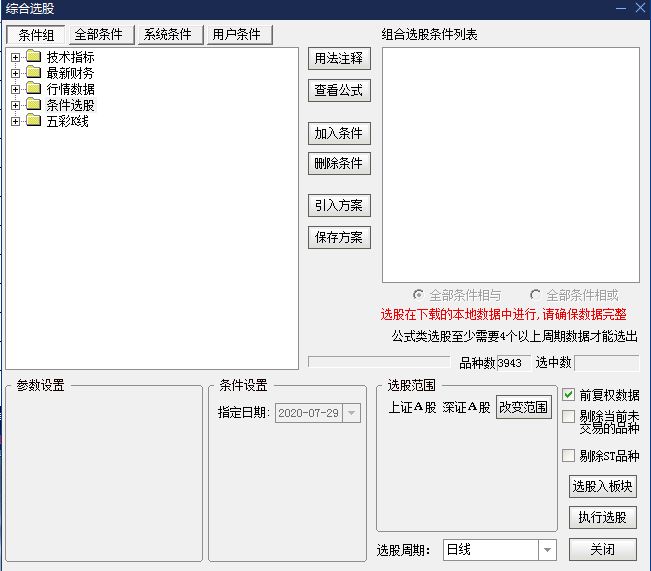Click the 技术指标 folder icon

[34, 56]
